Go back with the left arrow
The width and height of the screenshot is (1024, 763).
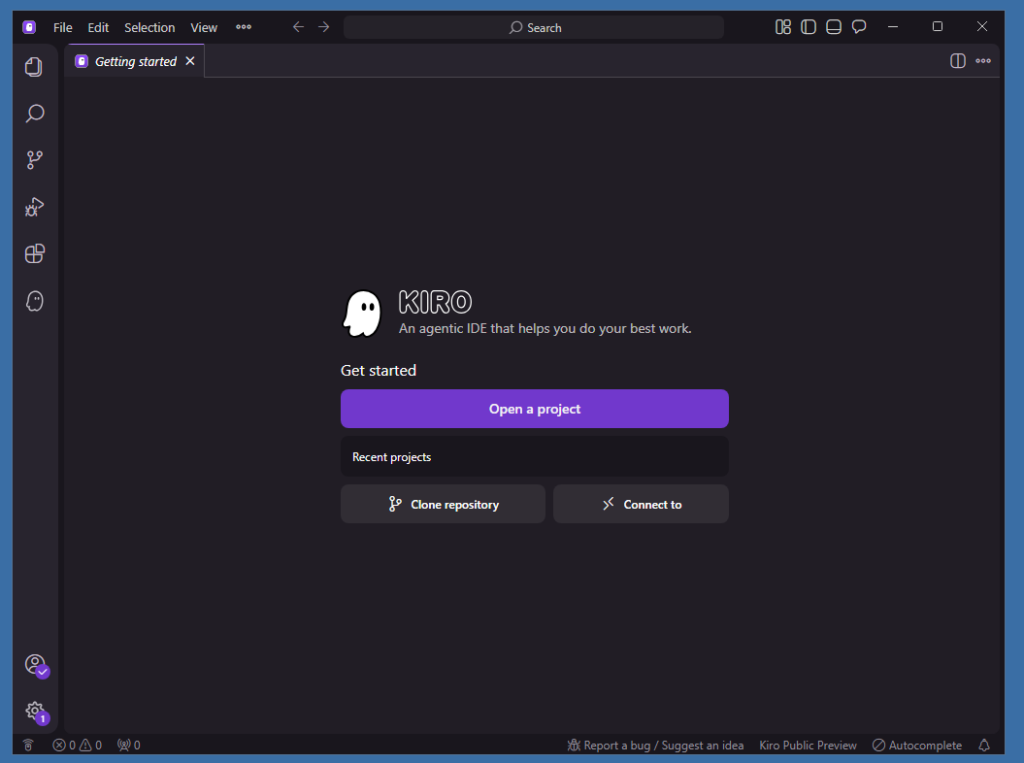(298, 27)
